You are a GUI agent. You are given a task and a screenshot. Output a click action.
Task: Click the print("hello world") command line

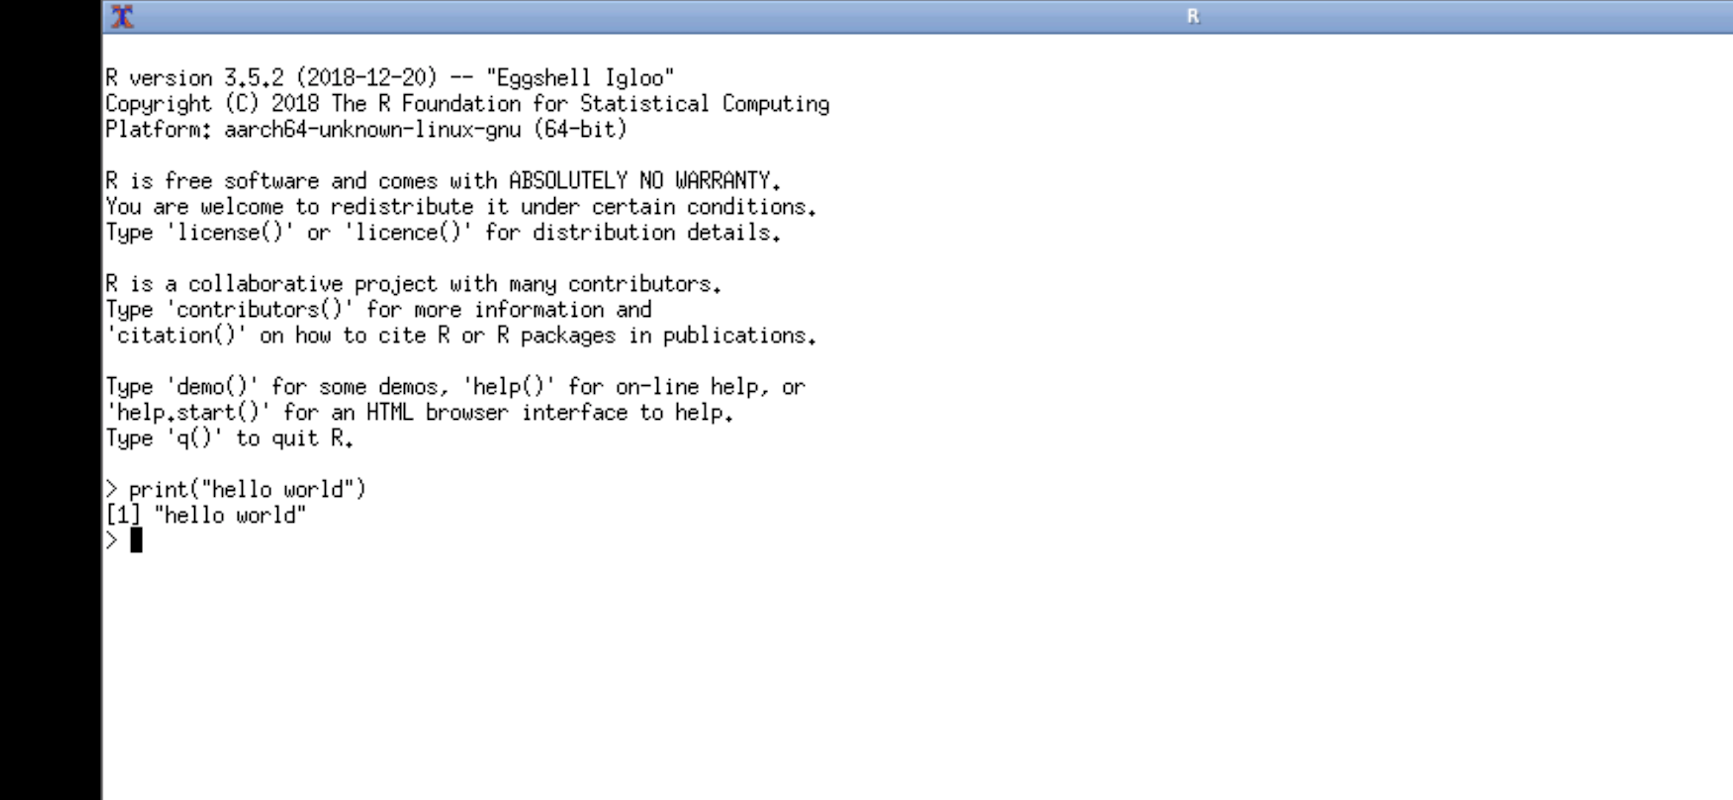pyautogui.click(x=236, y=490)
